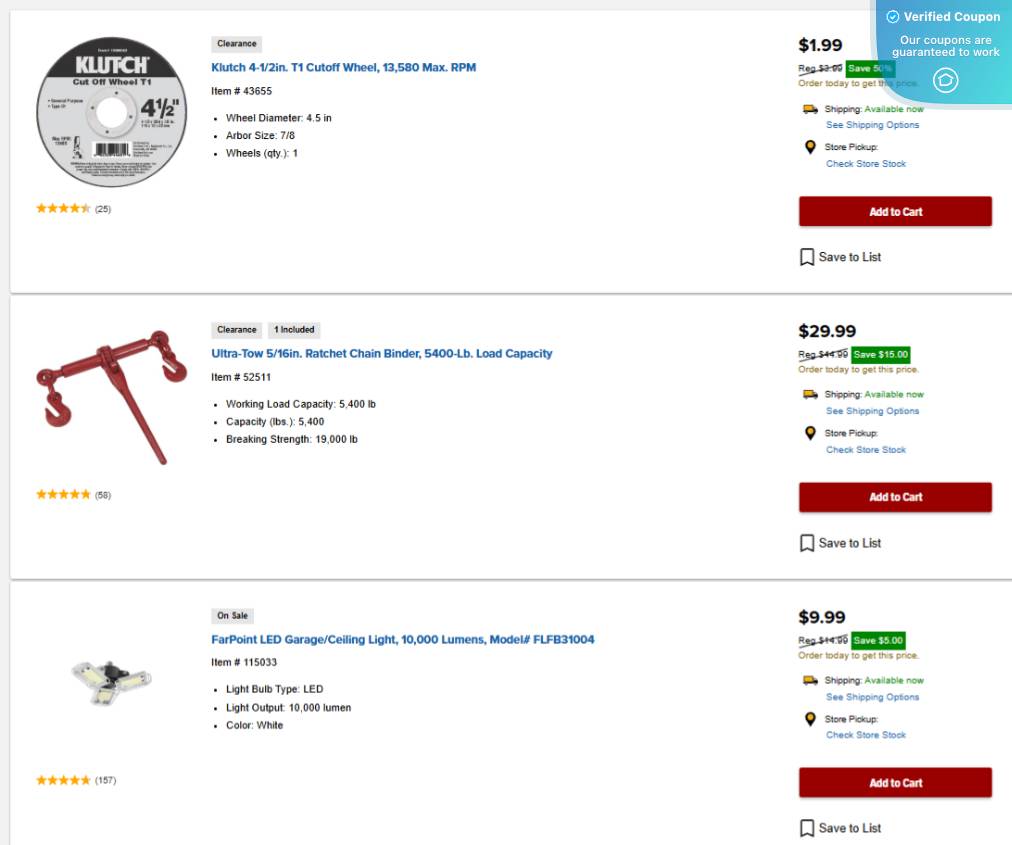
Task: Click the shipping truck icon for the Klutch cutoff wheel
Action: click(x=810, y=108)
